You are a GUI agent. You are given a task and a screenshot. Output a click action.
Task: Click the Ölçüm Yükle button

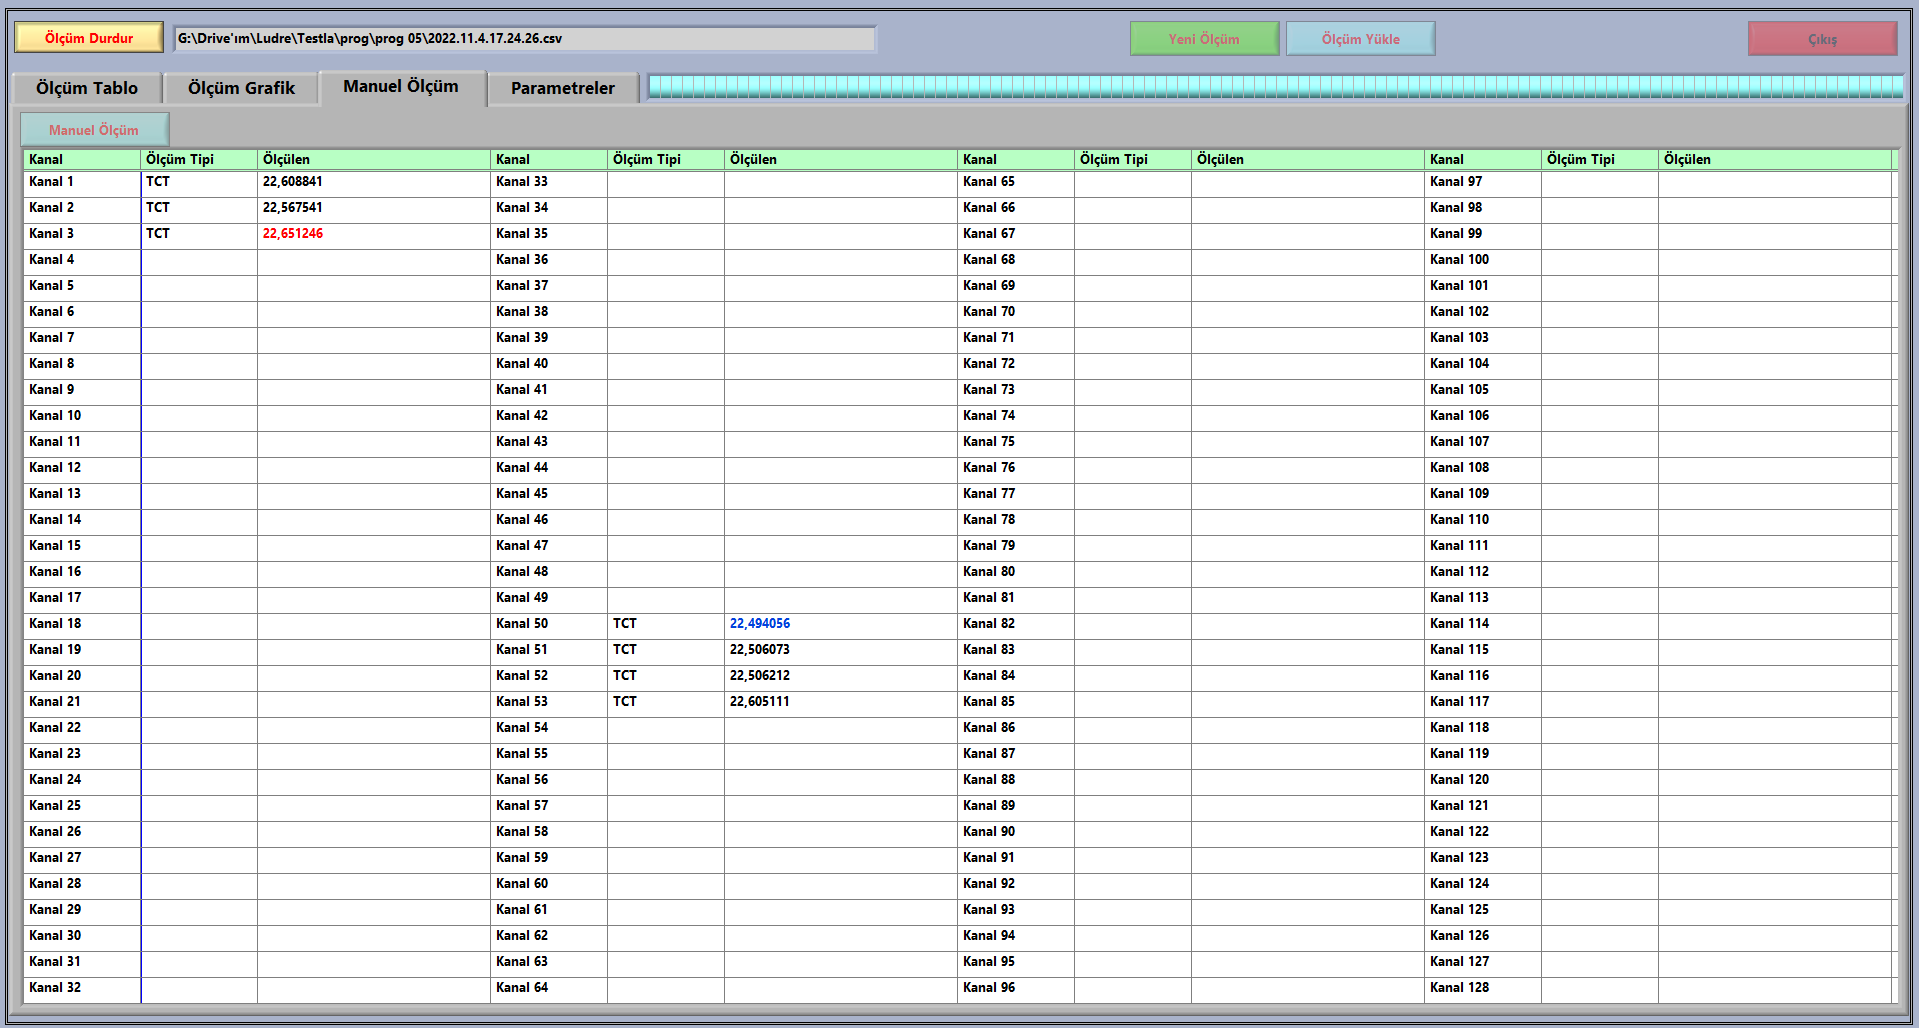(x=1360, y=39)
